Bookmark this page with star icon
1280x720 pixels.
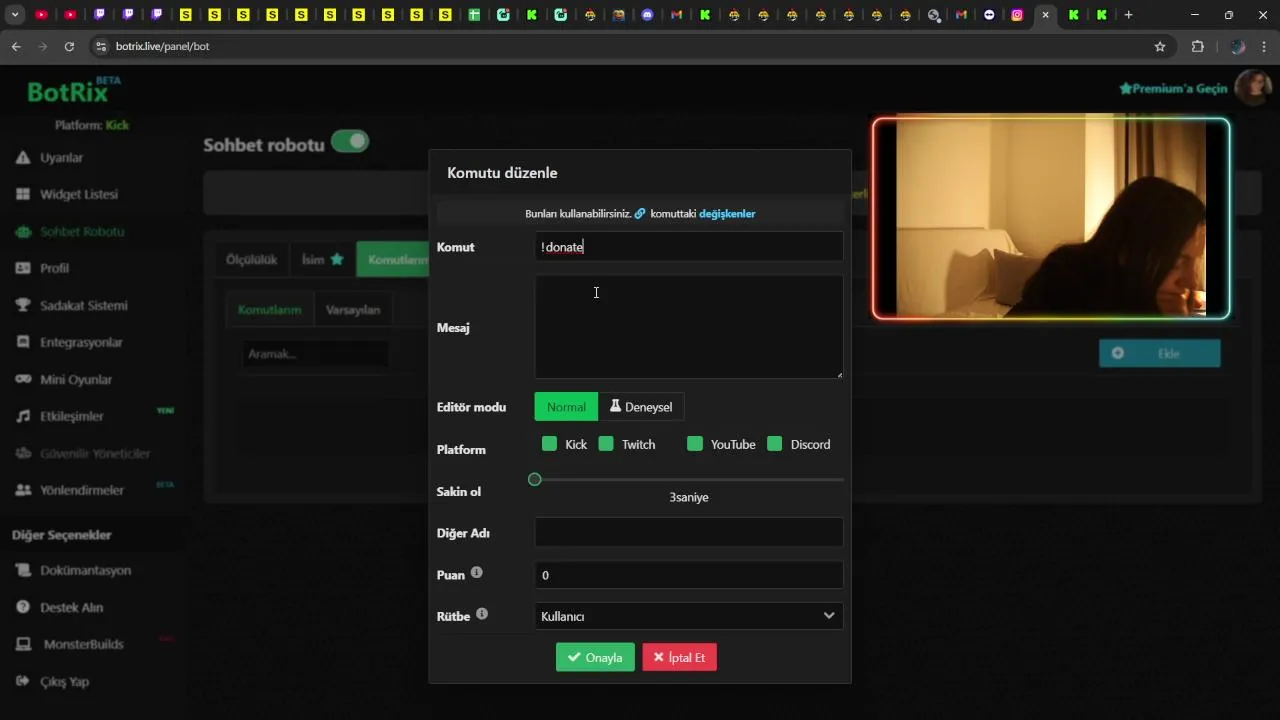coord(1160,46)
